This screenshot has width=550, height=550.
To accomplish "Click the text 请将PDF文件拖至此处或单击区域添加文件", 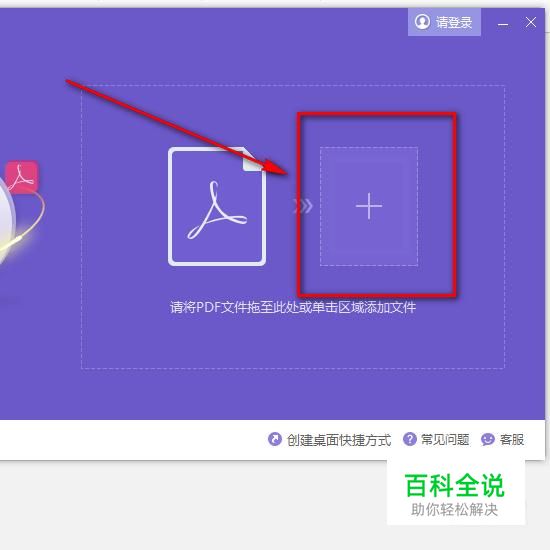I will (x=293, y=307).
